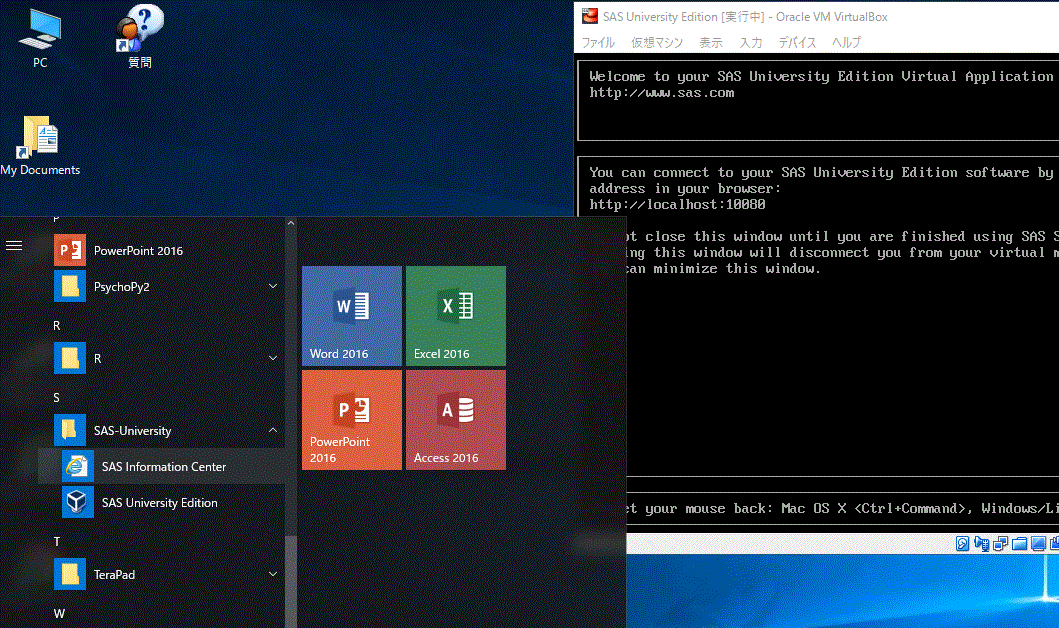Expand the TeraPad folder chevron

273,574
